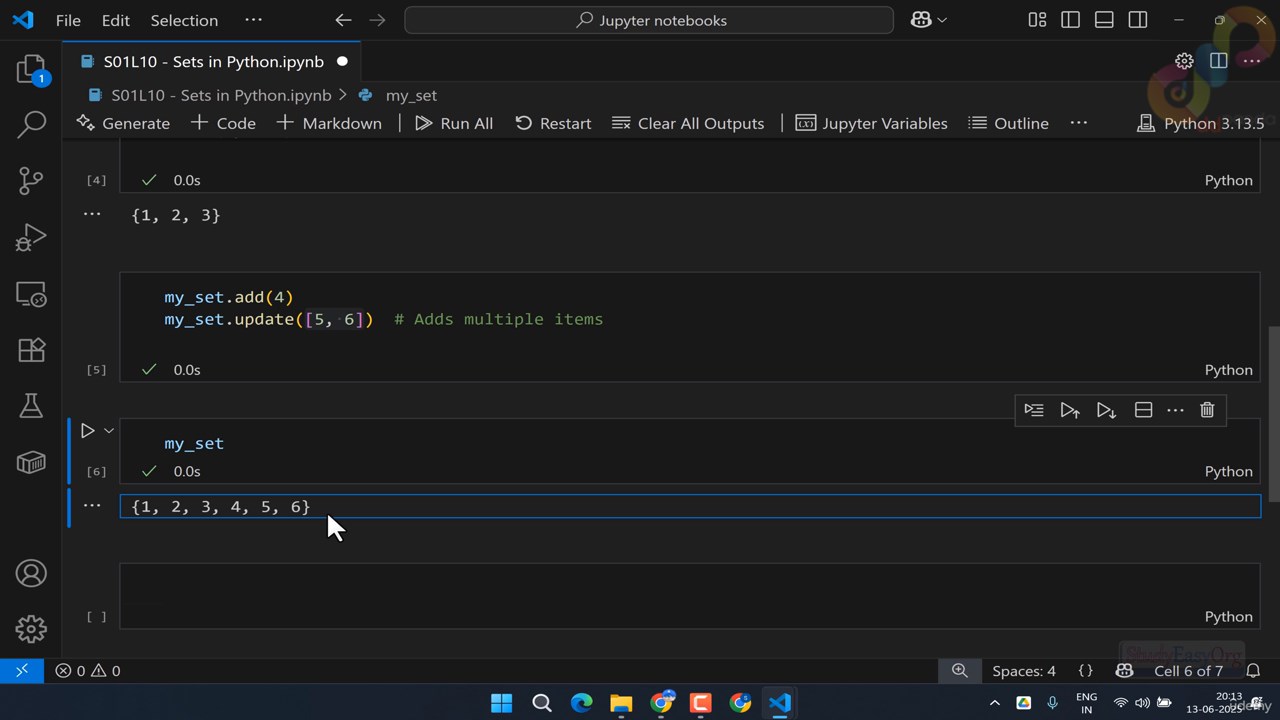Open Run and Debug view

(x=31, y=237)
